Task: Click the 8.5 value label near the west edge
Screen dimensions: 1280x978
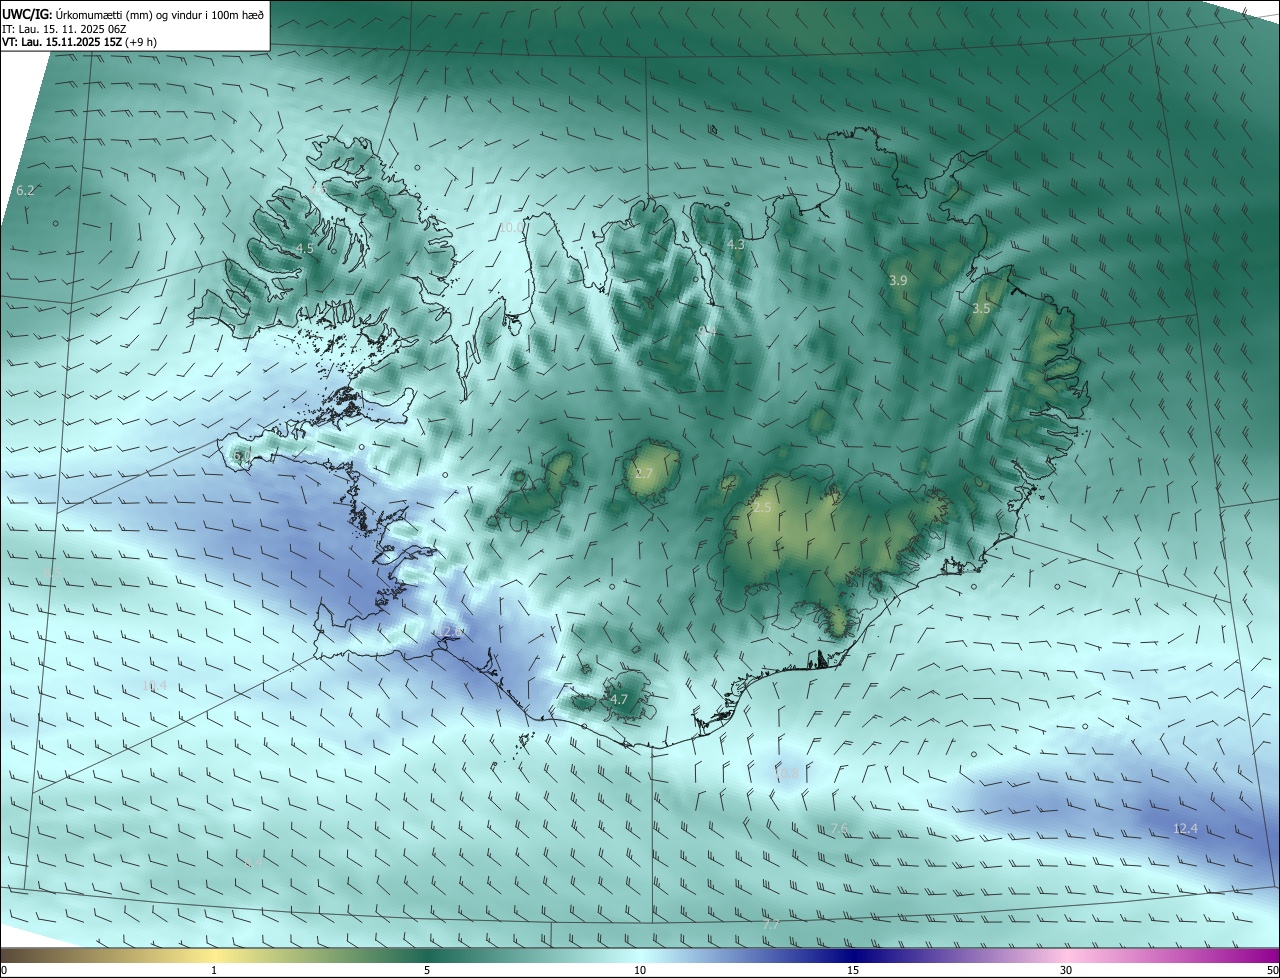Action: pyautogui.click(x=52, y=573)
